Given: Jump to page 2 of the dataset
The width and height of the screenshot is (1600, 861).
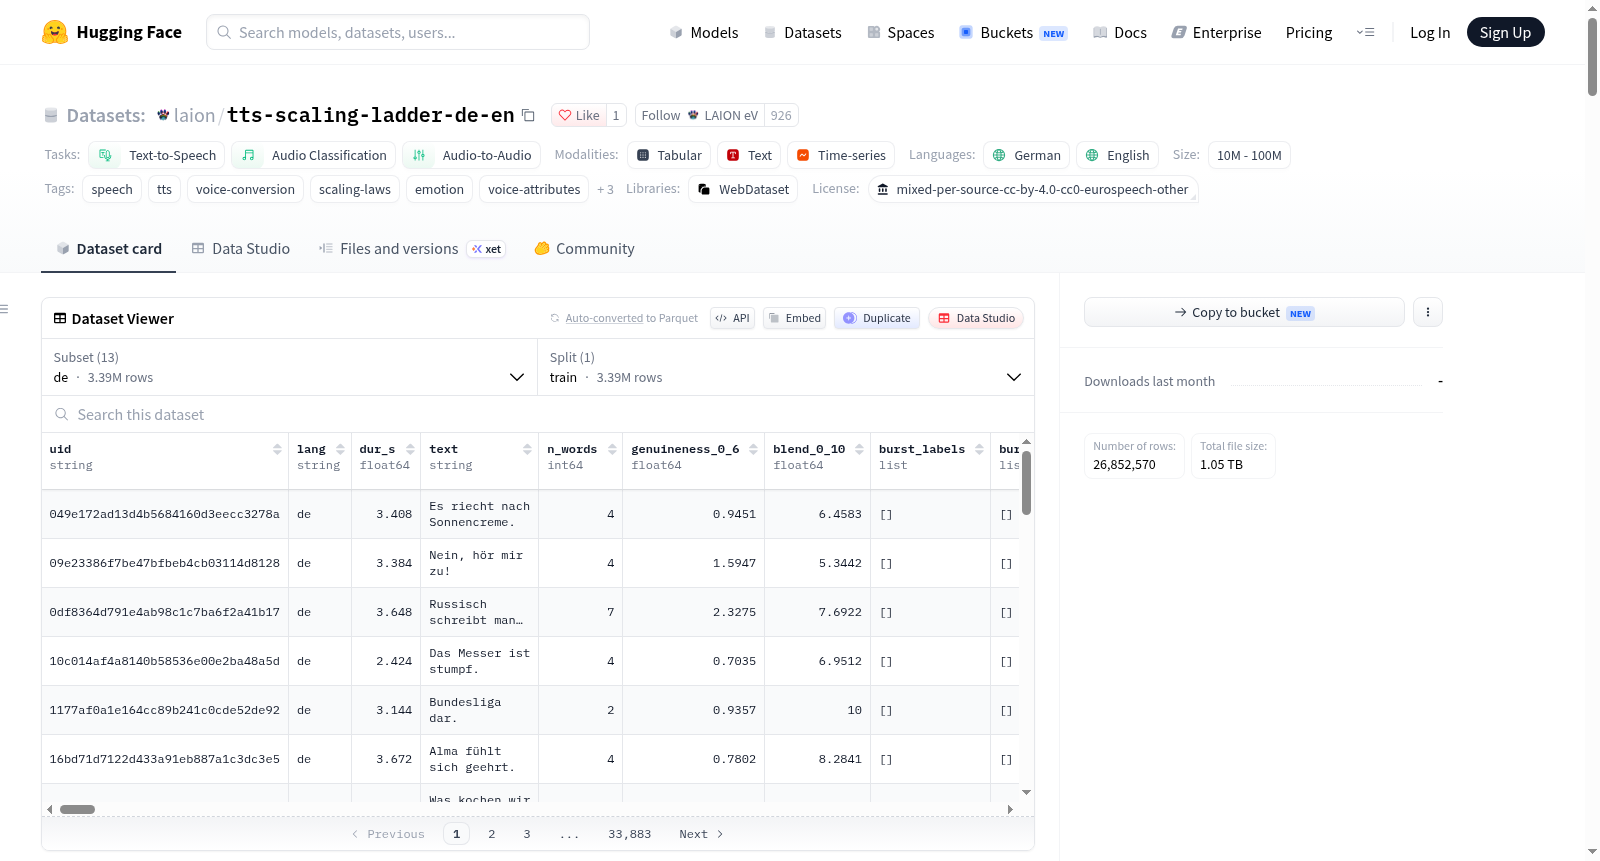Looking at the screenshot, I should pyautogui.click(x=491, y=834).
